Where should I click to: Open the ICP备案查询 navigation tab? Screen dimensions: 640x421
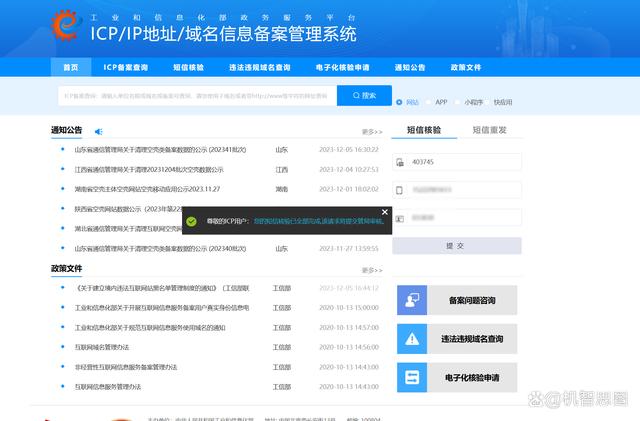click(x=126, y=68)
